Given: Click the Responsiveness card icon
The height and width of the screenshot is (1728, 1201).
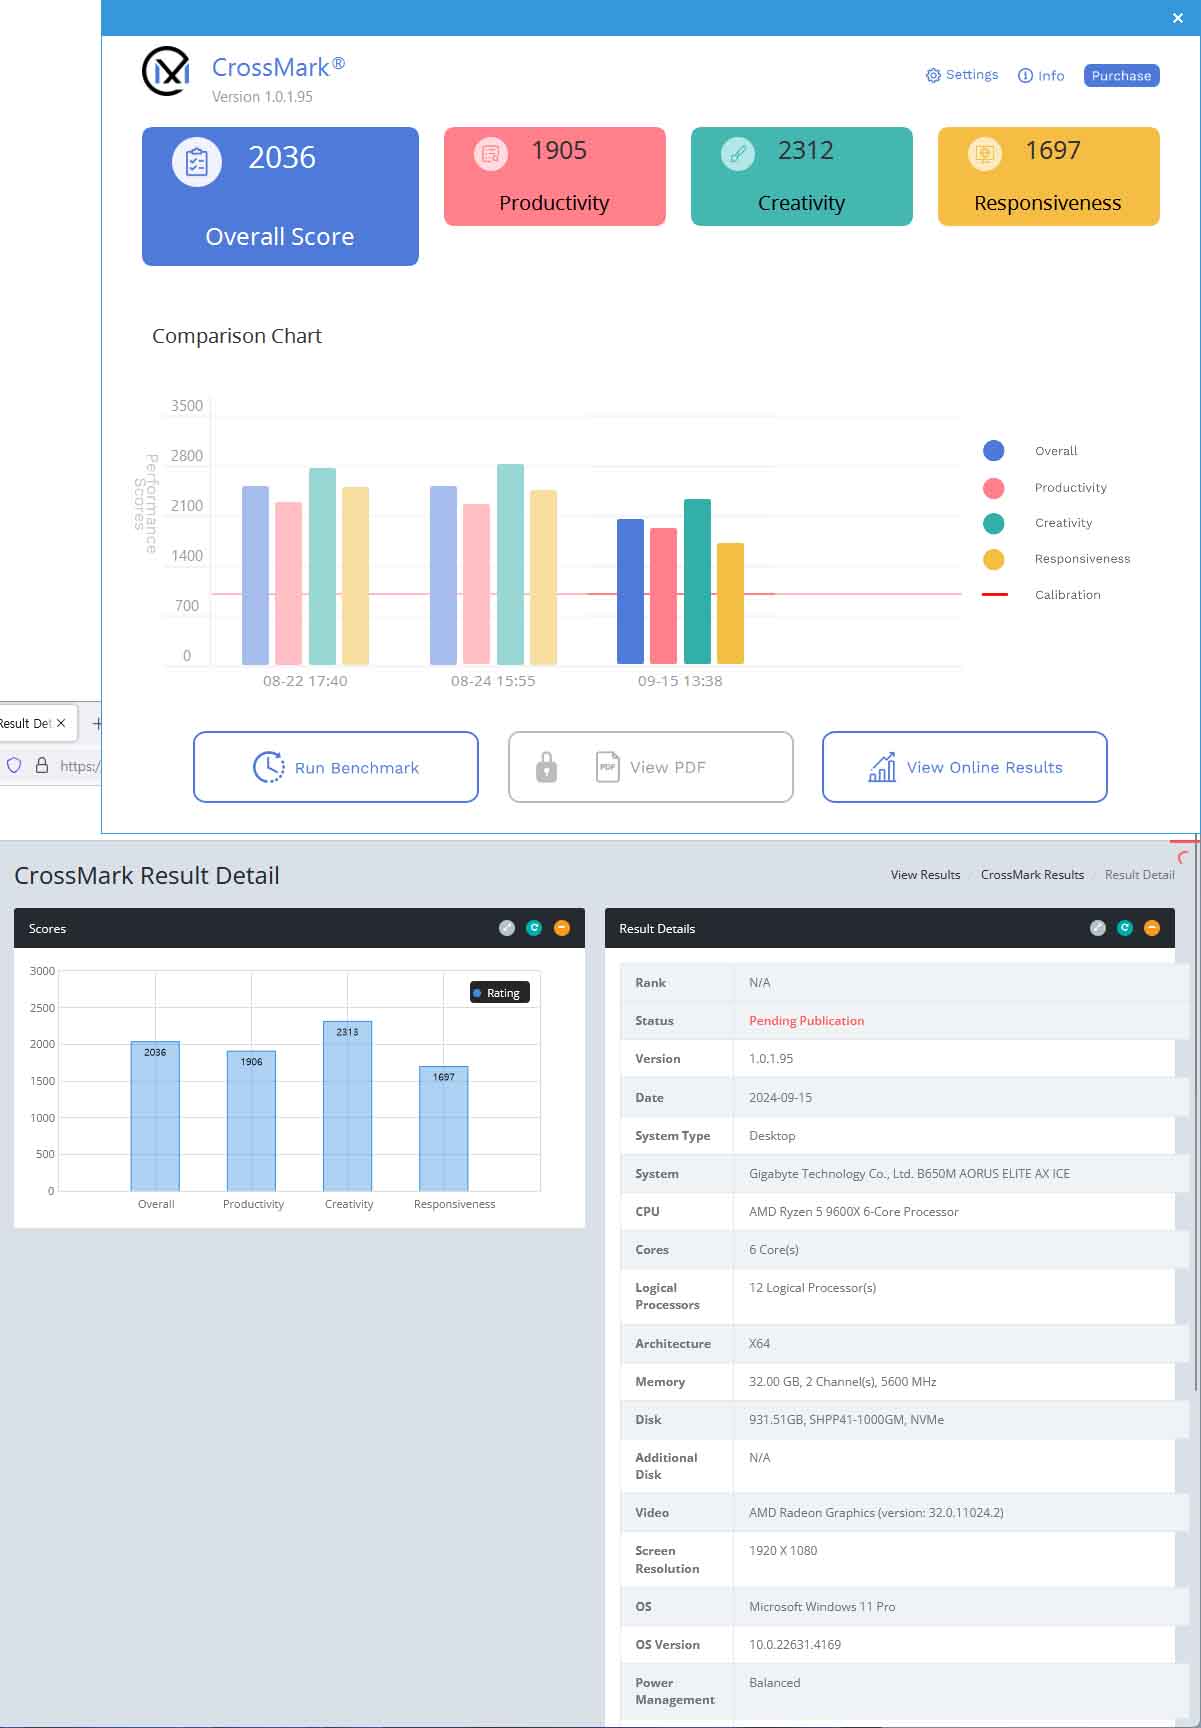Looking at the screenshot, I should pos(985,154).
